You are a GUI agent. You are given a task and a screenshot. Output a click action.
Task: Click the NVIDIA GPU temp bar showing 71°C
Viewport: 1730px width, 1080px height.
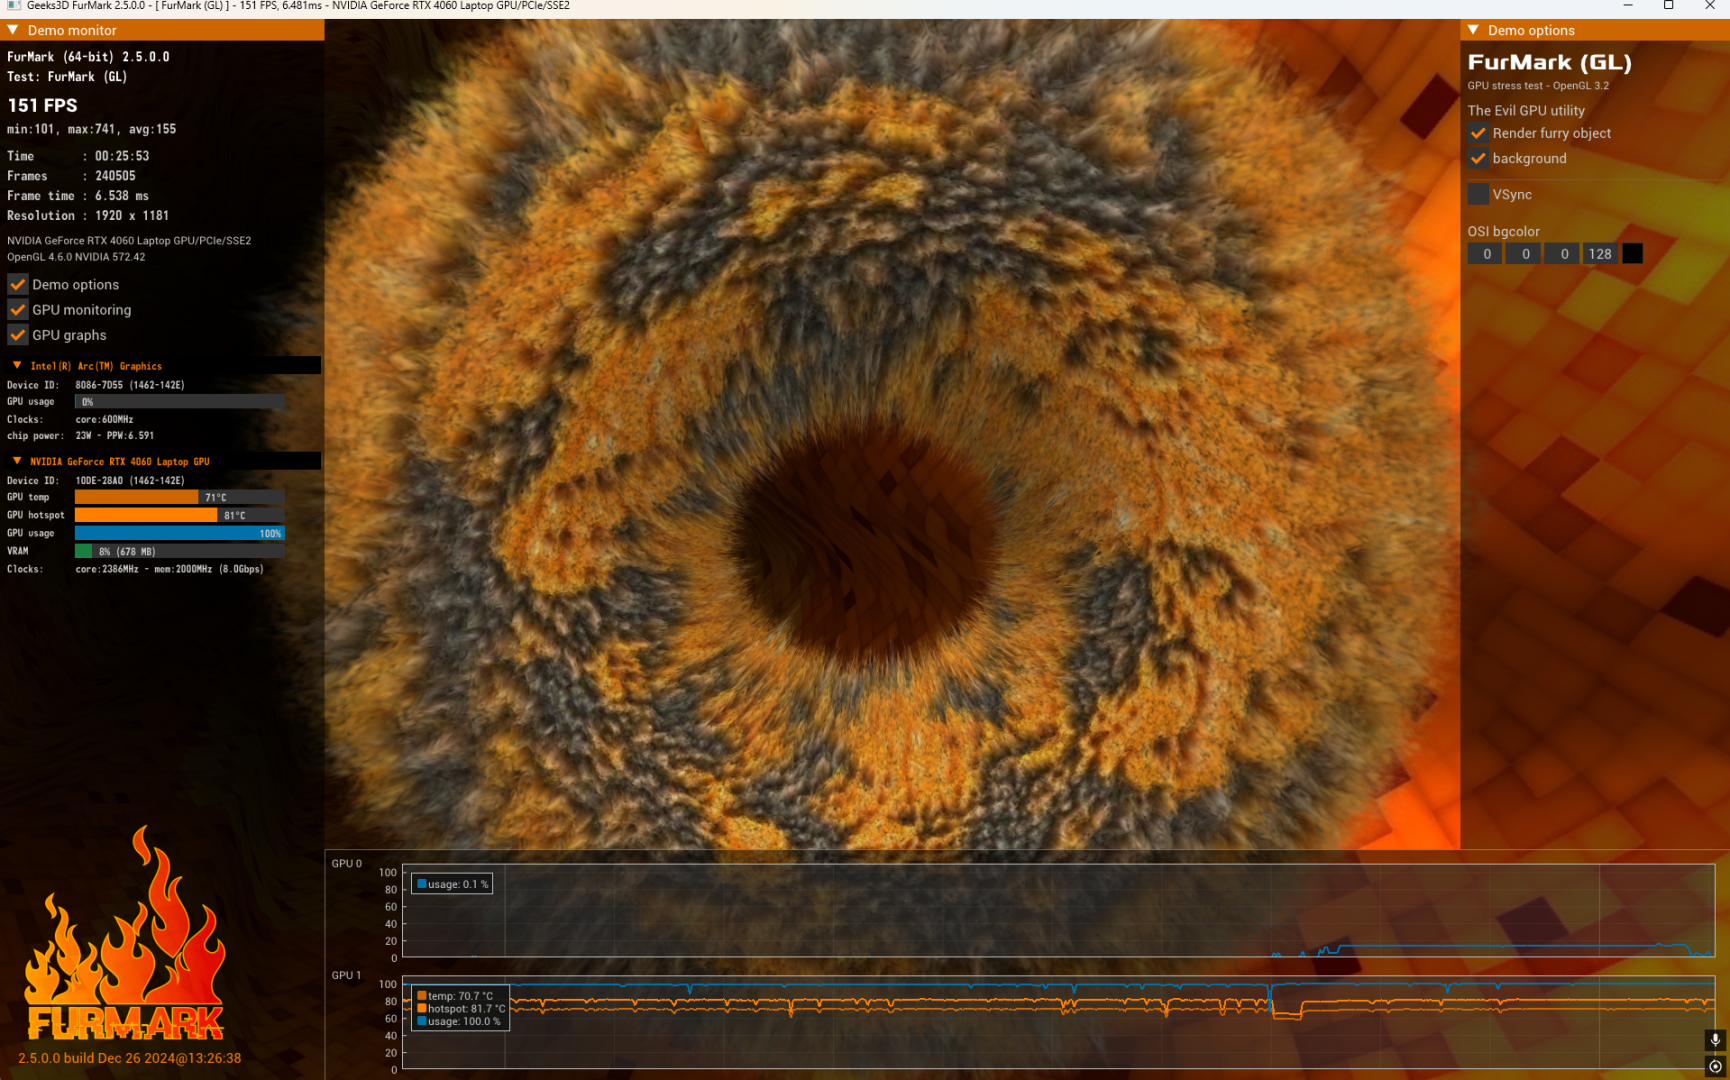(180, 497)
